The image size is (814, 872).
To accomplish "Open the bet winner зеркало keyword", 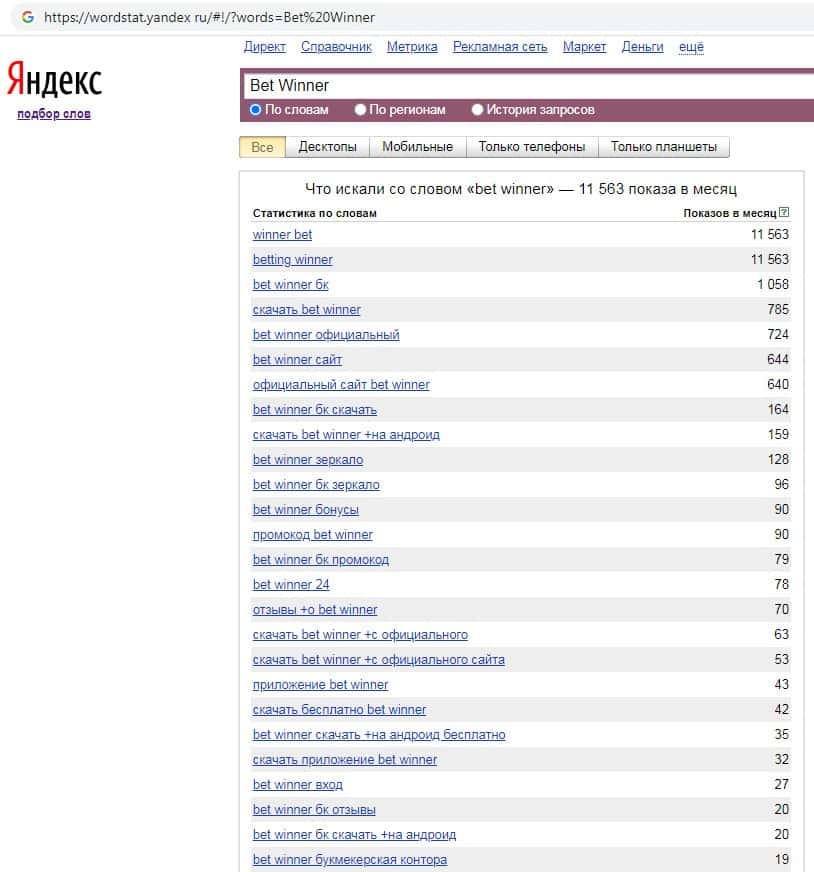I will coord(308,460).
